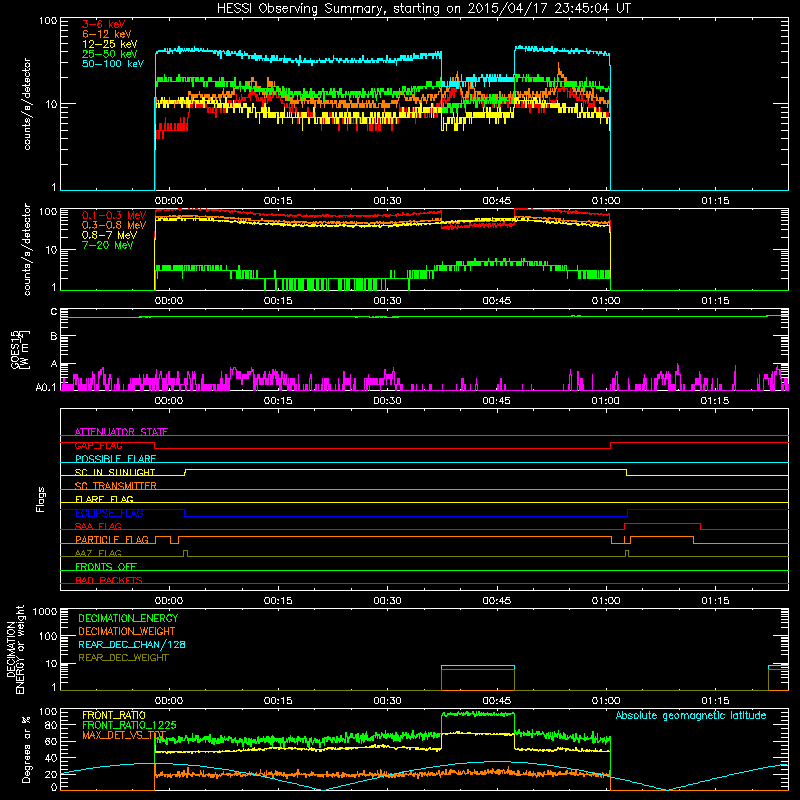Click the FRONT_RATIO legend entry
This screenshot has width=800, height=800.
[x=114, y=716]
